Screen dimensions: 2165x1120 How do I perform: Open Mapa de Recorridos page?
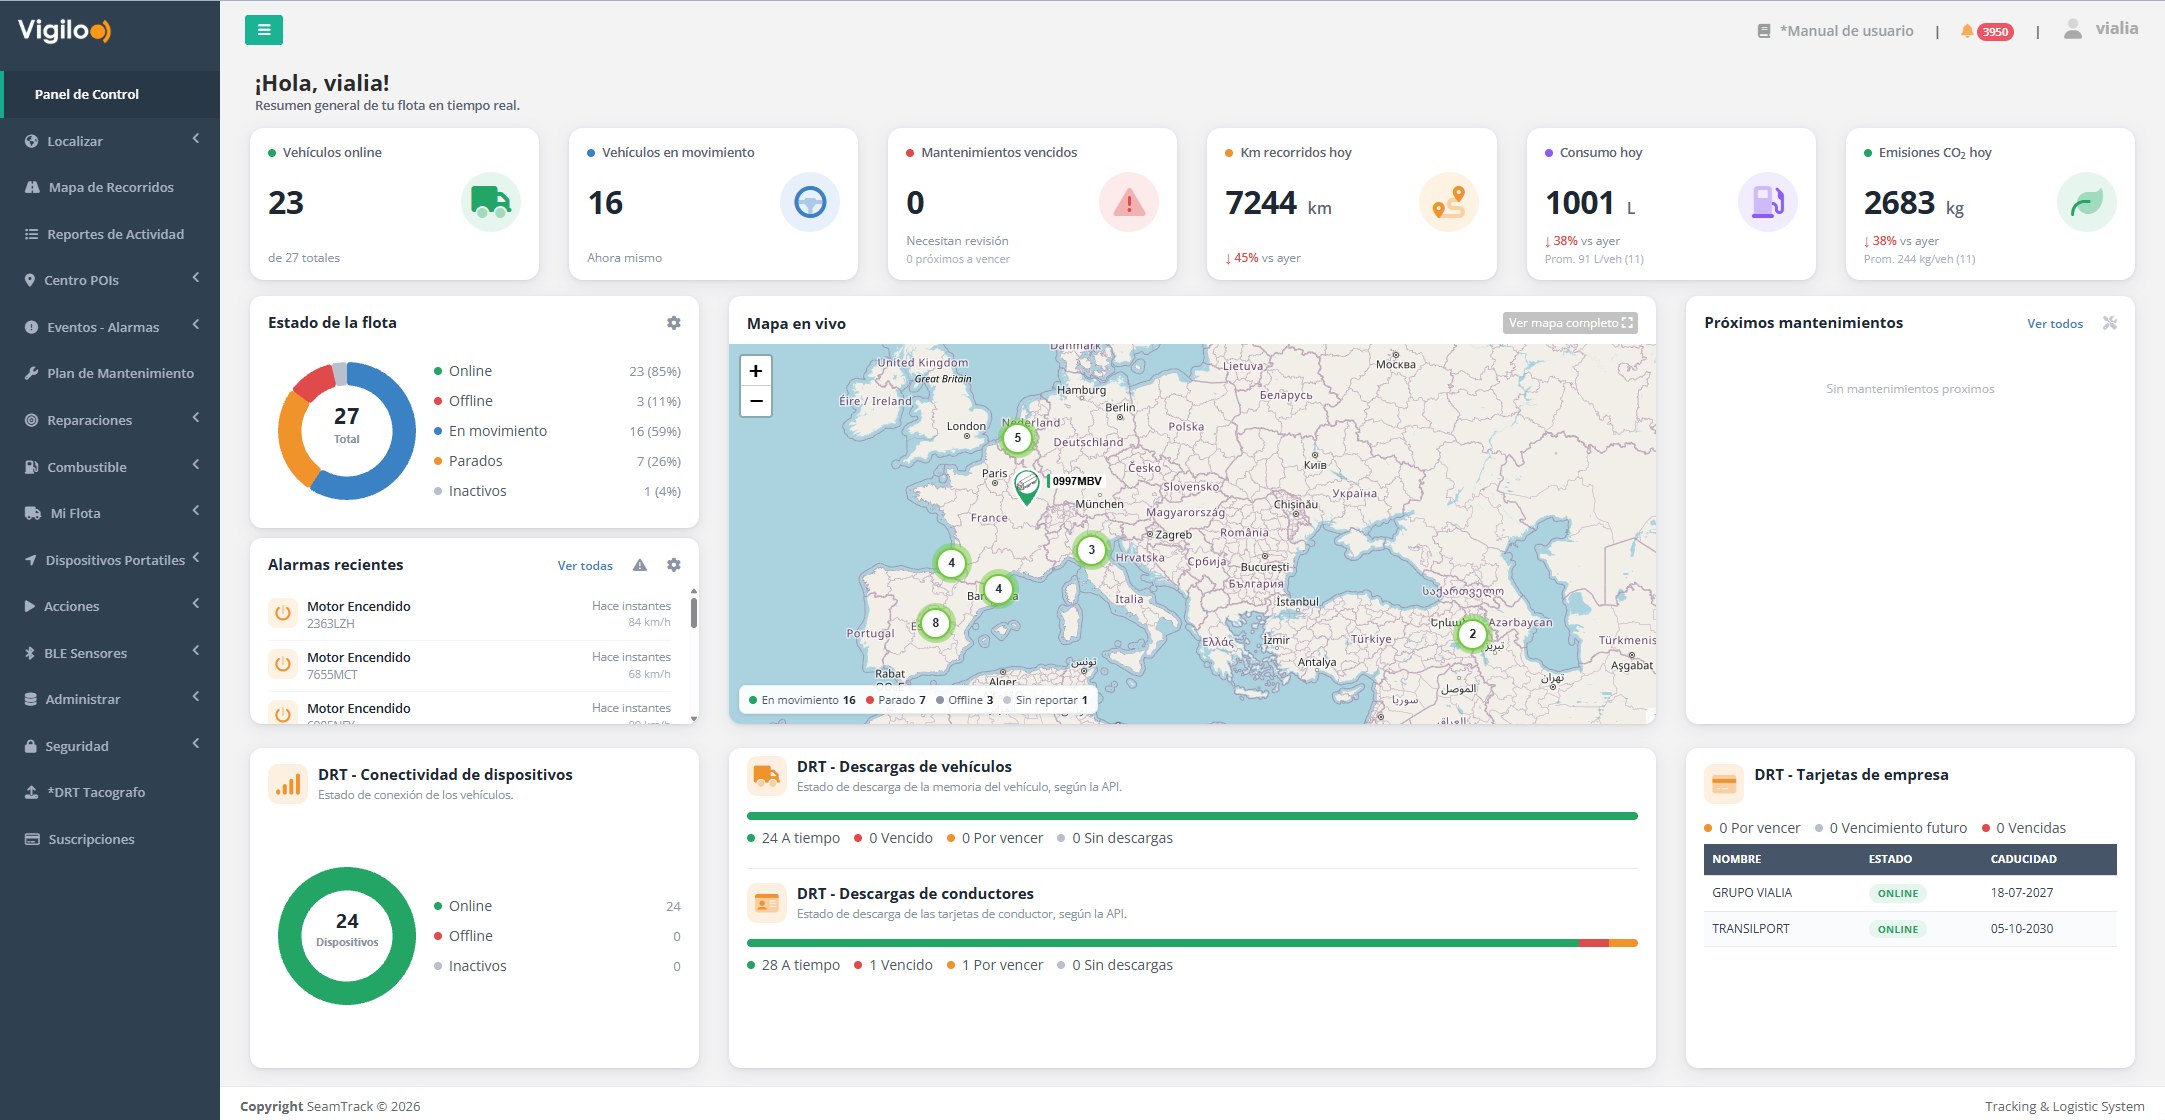coord(110,187)
